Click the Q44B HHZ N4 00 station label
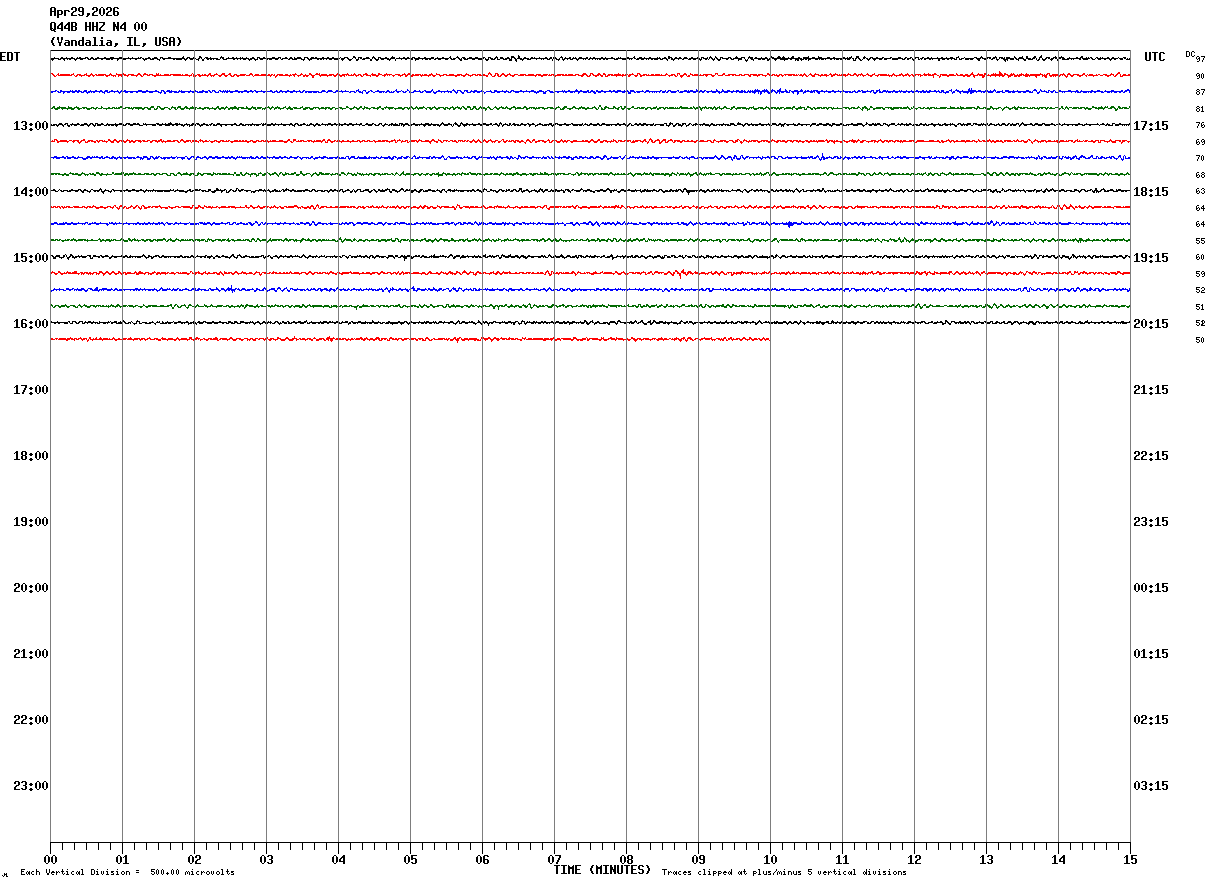 point(98,27)
